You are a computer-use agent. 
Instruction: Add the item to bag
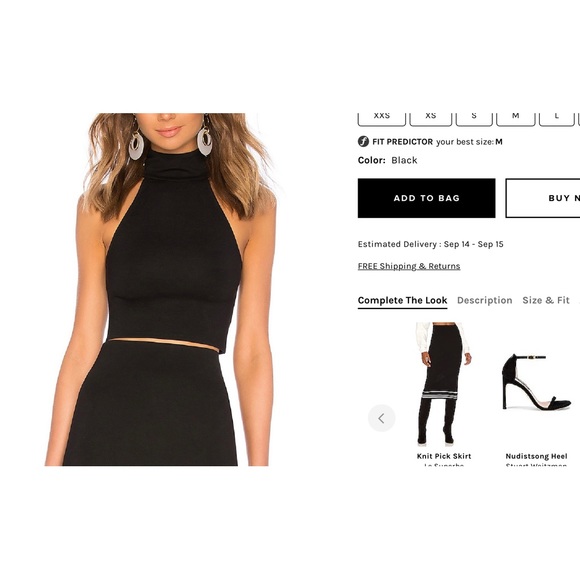tap(426, 198)
